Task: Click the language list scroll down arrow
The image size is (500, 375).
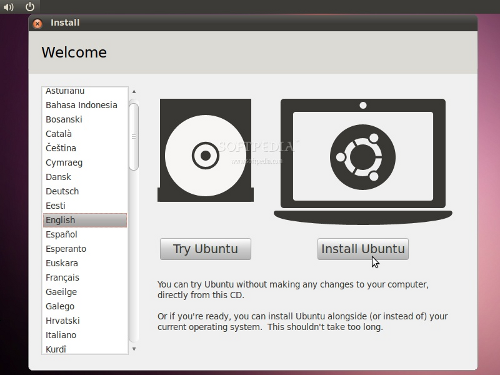Action: [x=134, y=349]
